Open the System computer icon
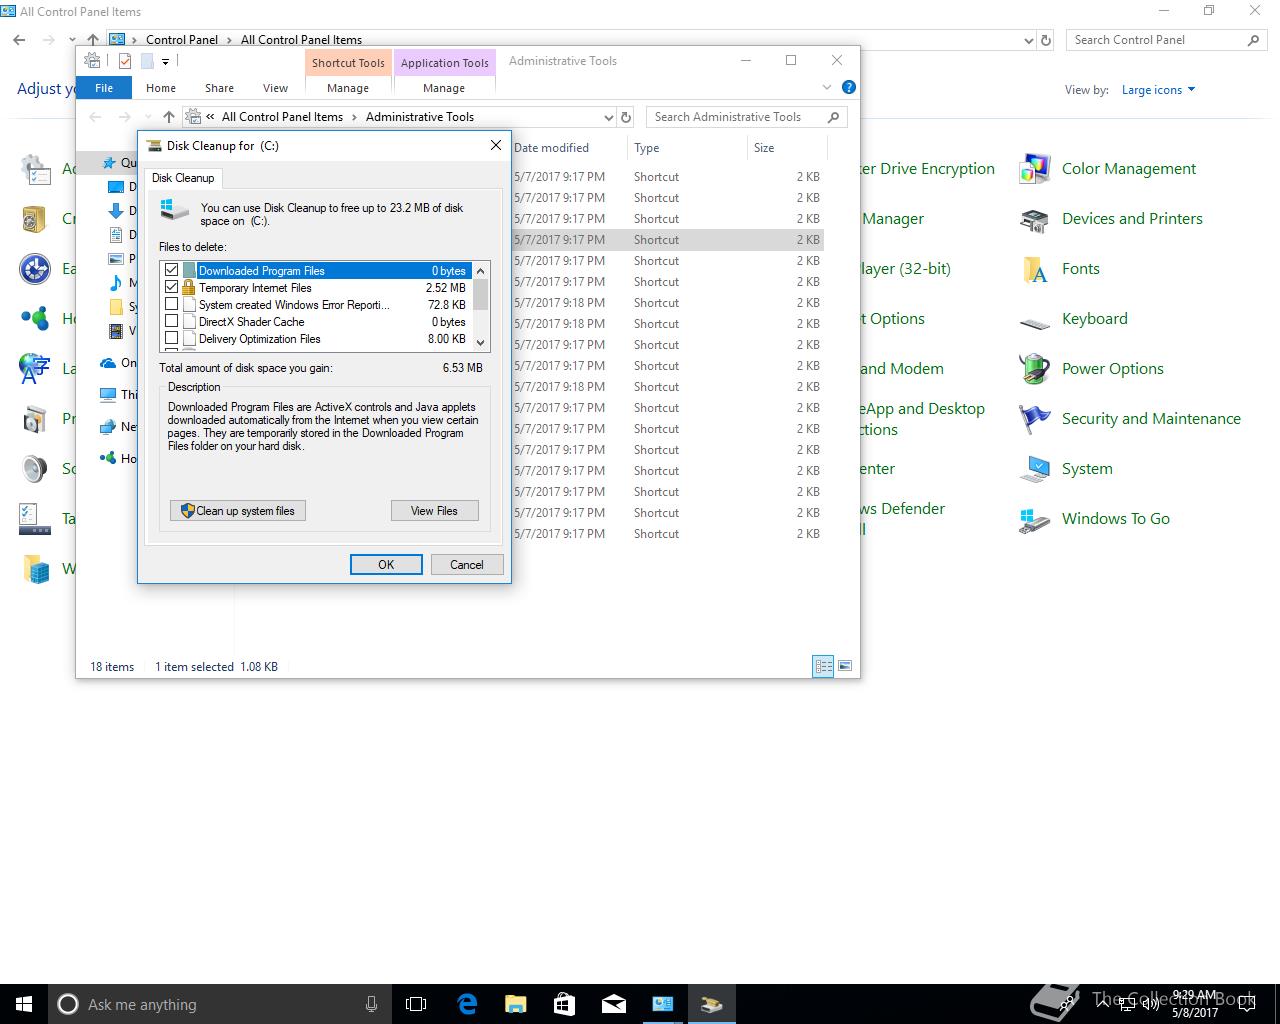The height and width of the screenshot is (1024, 1280). [1034, 469]
